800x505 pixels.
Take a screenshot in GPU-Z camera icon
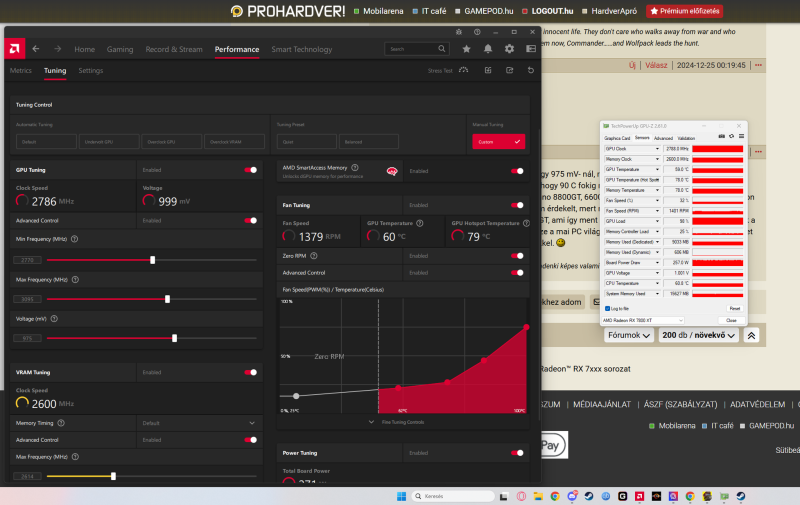721,137
